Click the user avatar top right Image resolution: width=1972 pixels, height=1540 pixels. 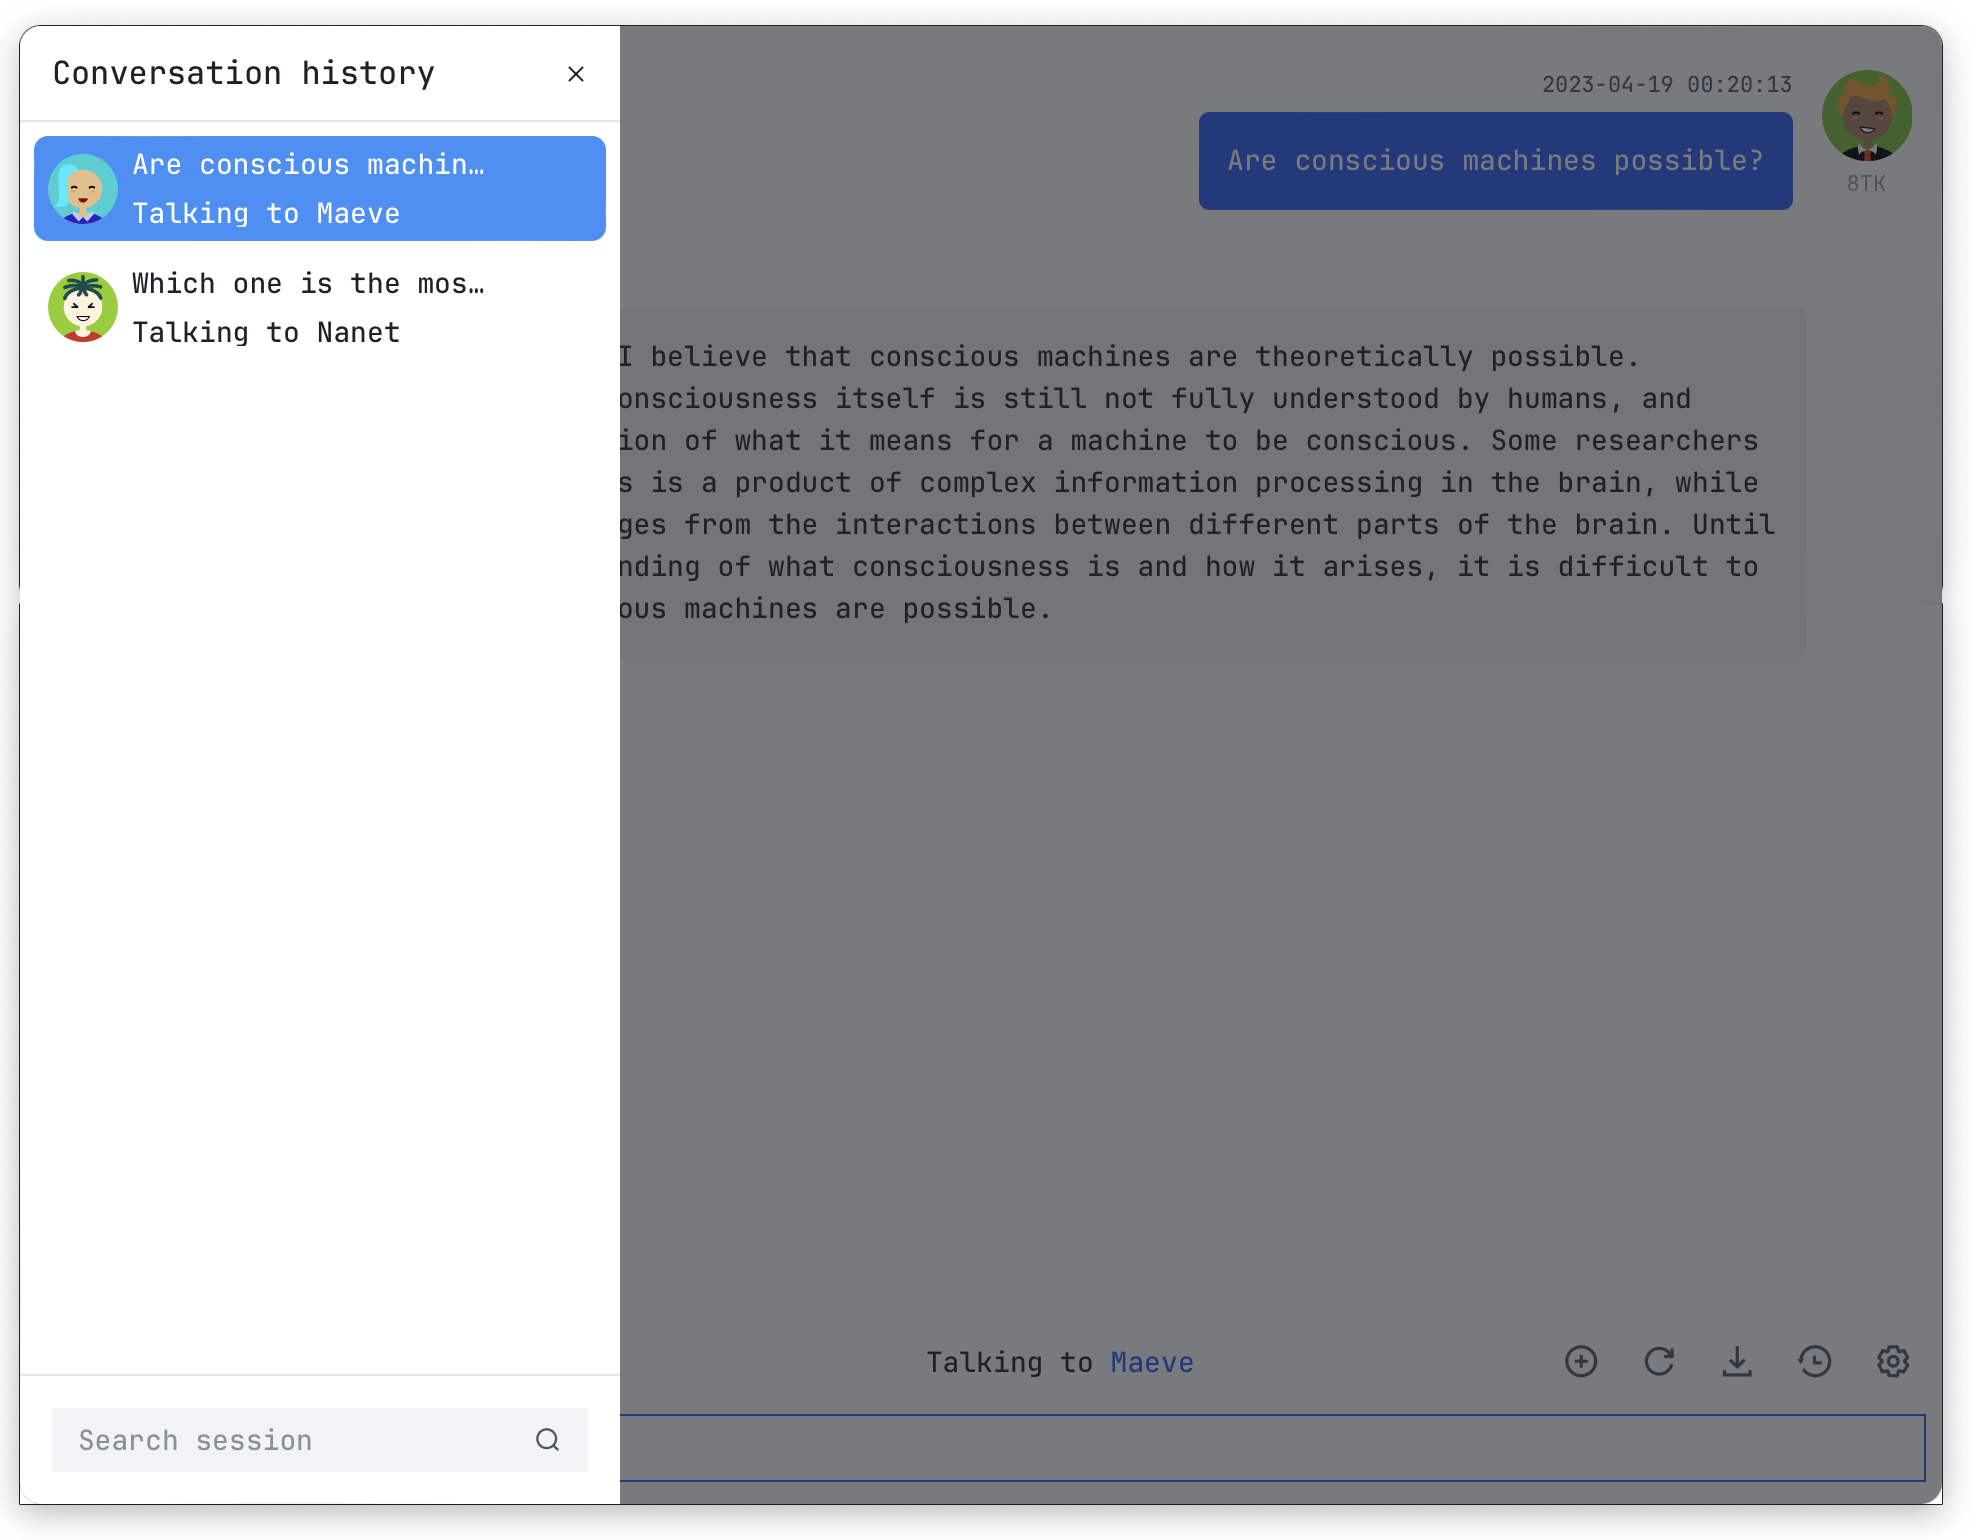[x=1866, y=116]
